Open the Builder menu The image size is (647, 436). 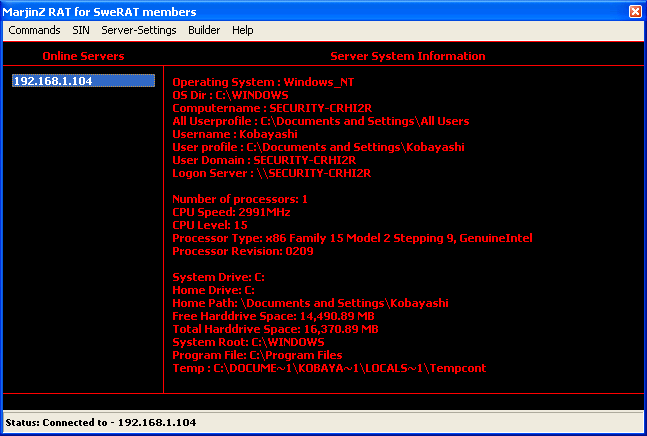tap(204, 31)
